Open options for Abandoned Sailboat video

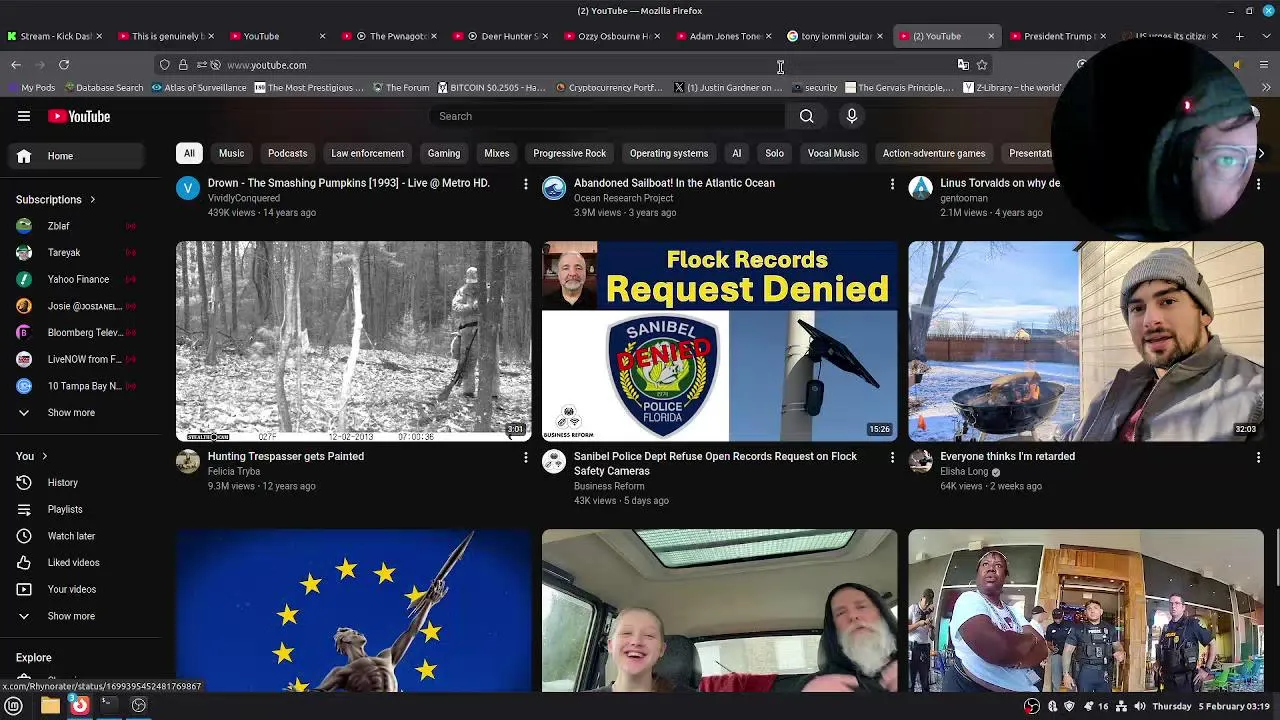pyautogui.click(x=892, y=184)
